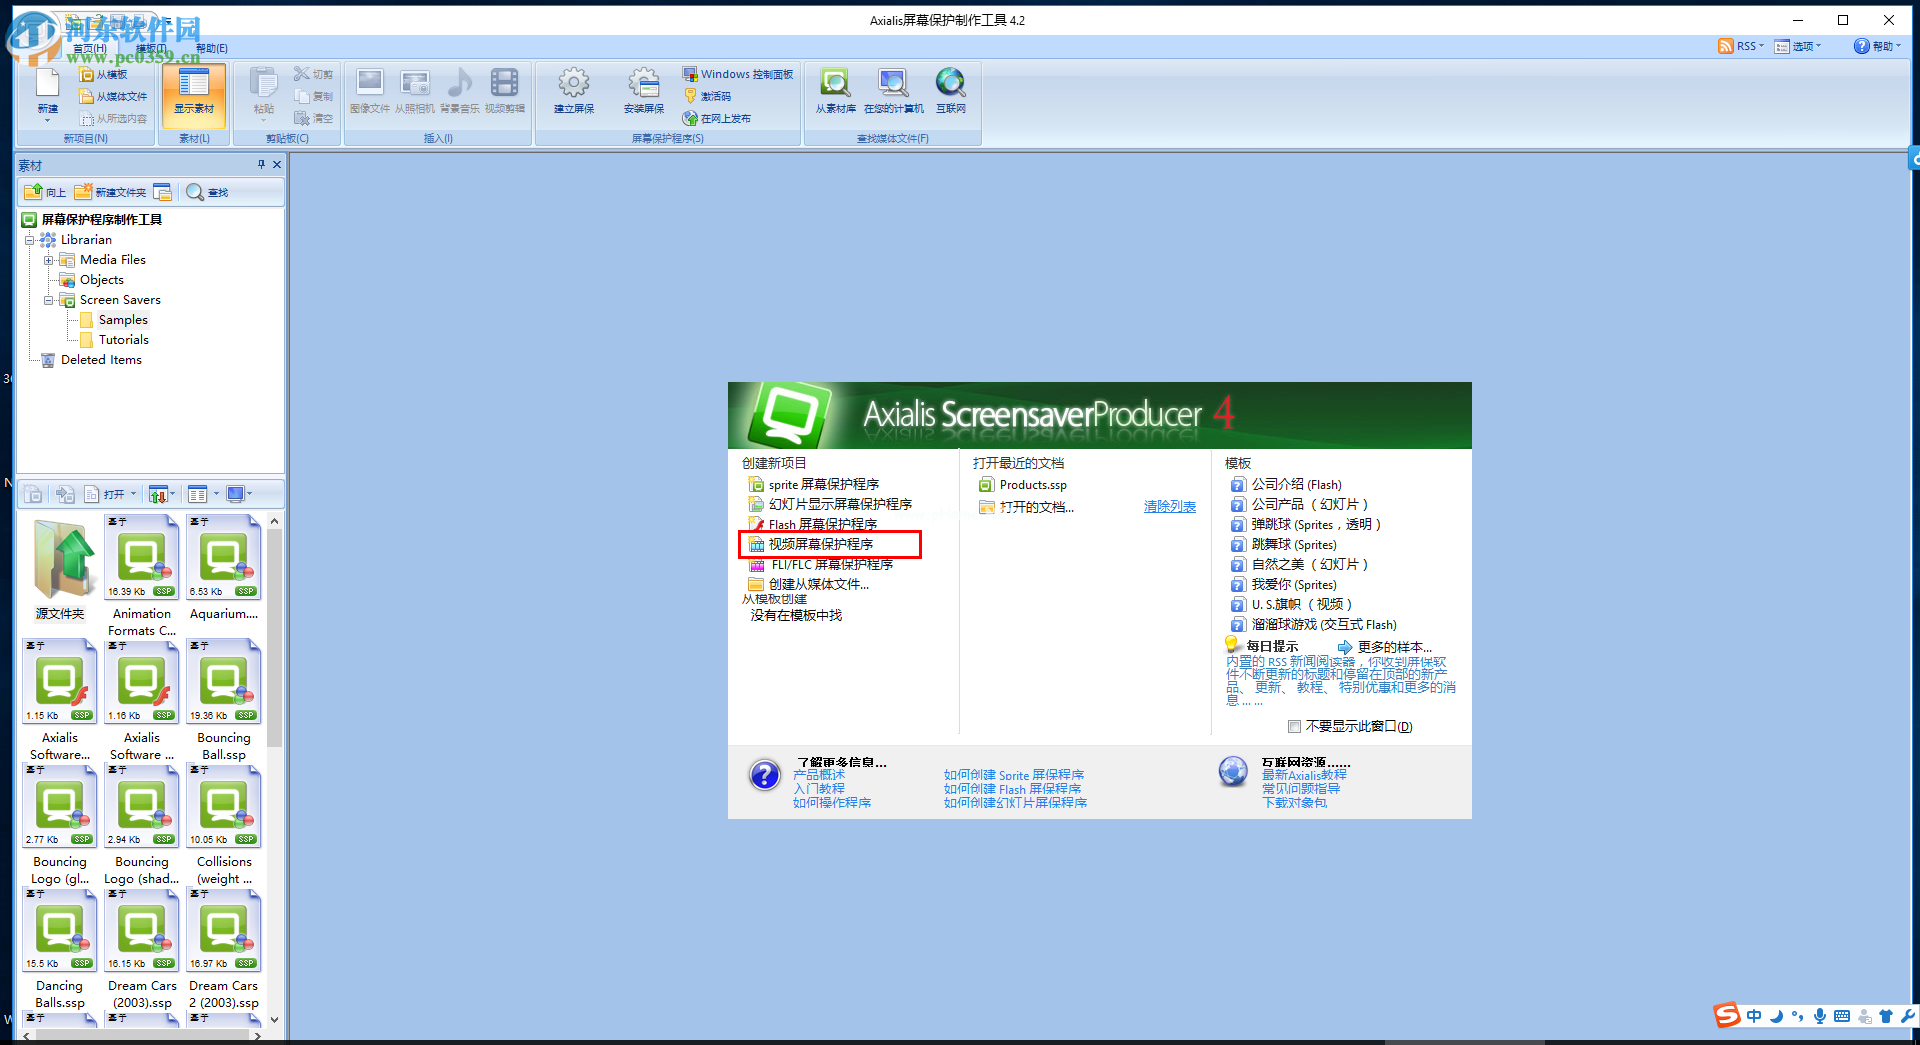Click 更多的样本... more samples link
1920x1045 pixels.
pyautogui.click(x=1394, y=647)
